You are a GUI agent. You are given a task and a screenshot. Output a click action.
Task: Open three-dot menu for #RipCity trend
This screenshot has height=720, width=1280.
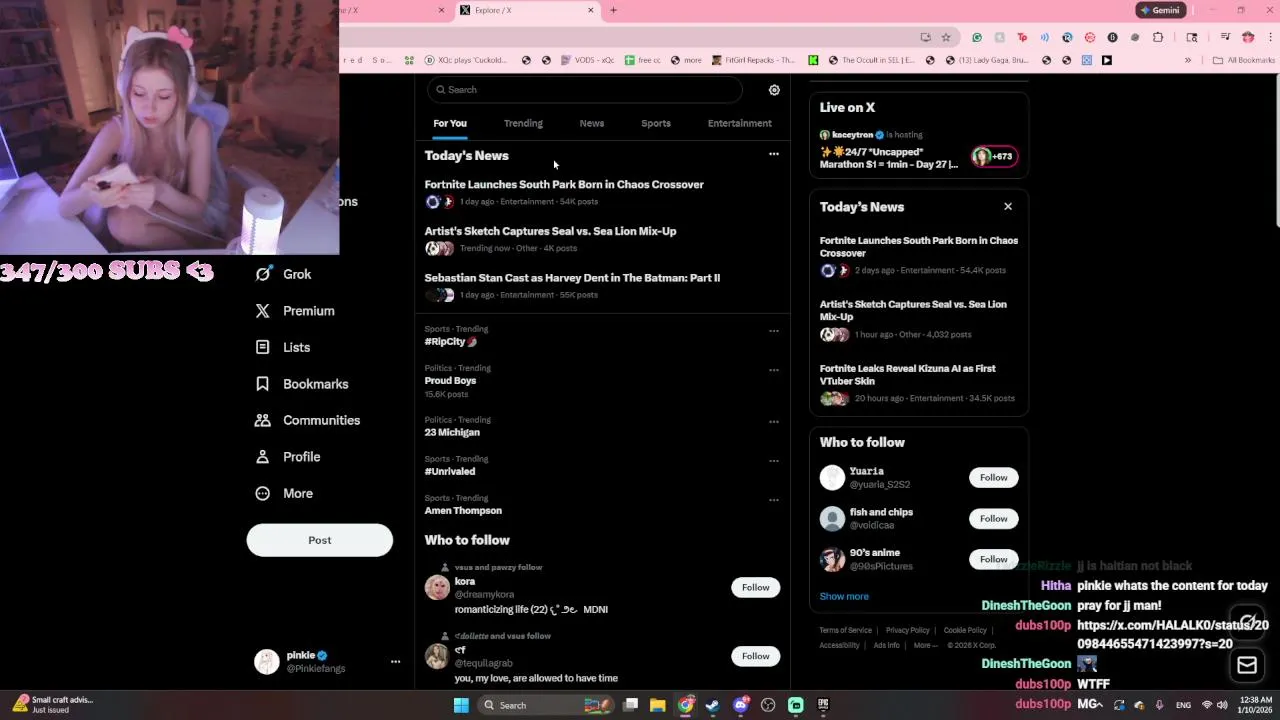click(x=774, y=331)
